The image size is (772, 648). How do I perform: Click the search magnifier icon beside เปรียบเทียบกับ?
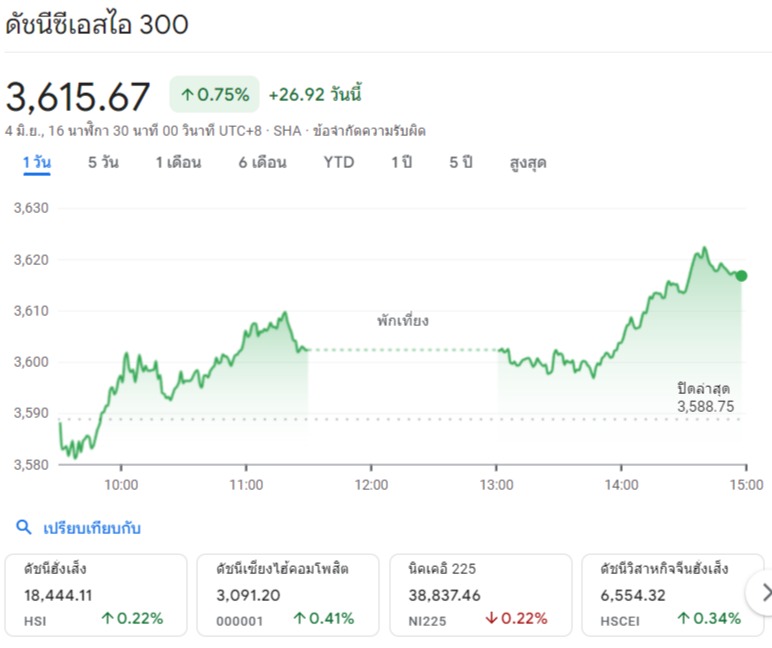click(23, 527)
